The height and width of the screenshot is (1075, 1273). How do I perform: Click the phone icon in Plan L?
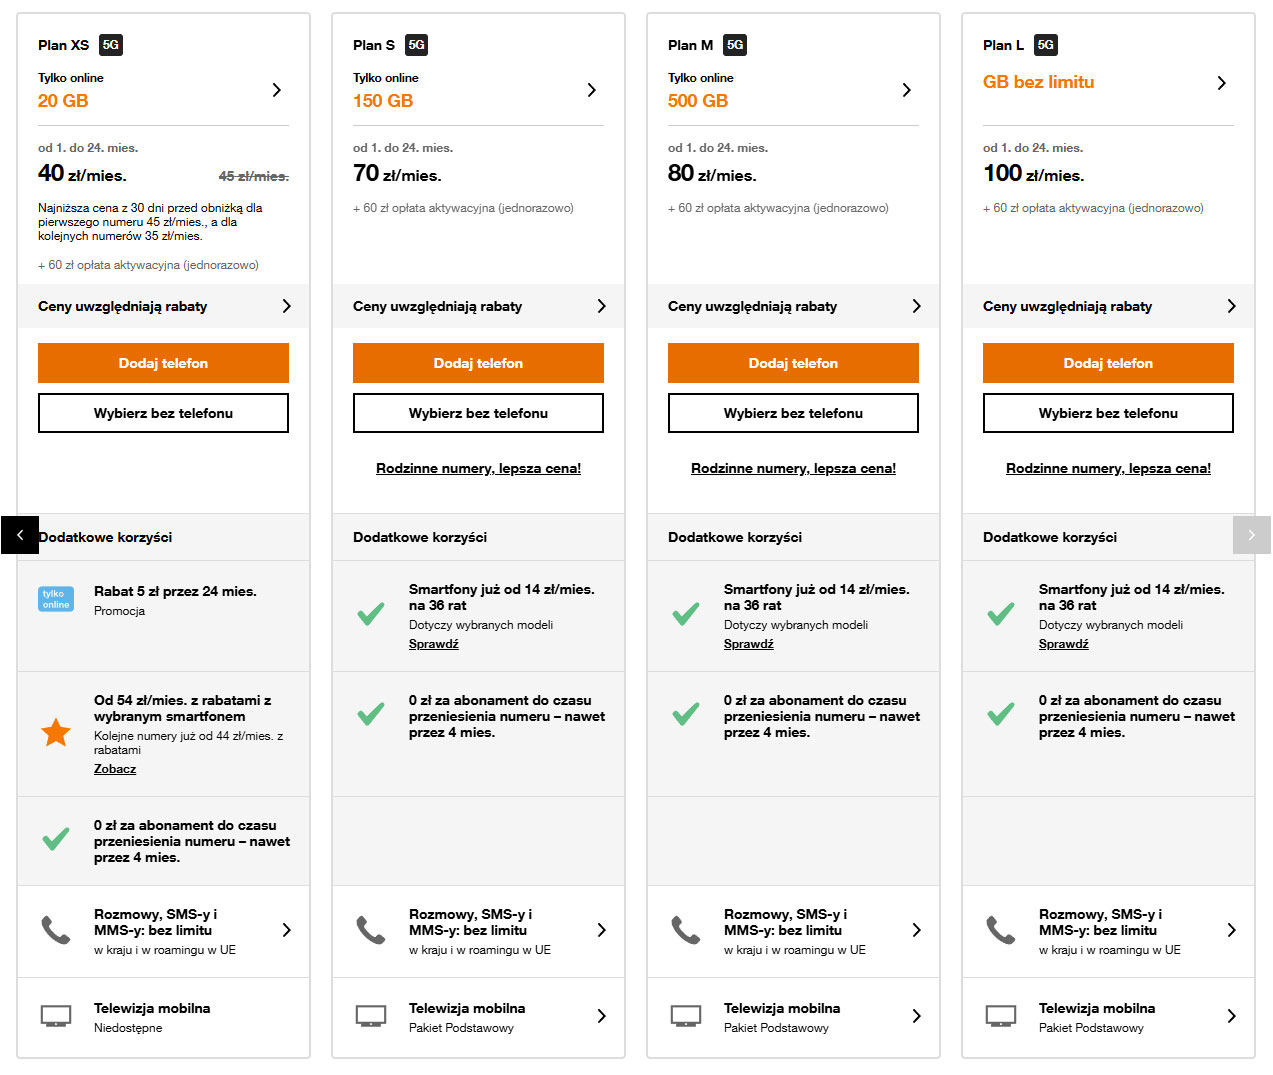[x=1001, y=930]
